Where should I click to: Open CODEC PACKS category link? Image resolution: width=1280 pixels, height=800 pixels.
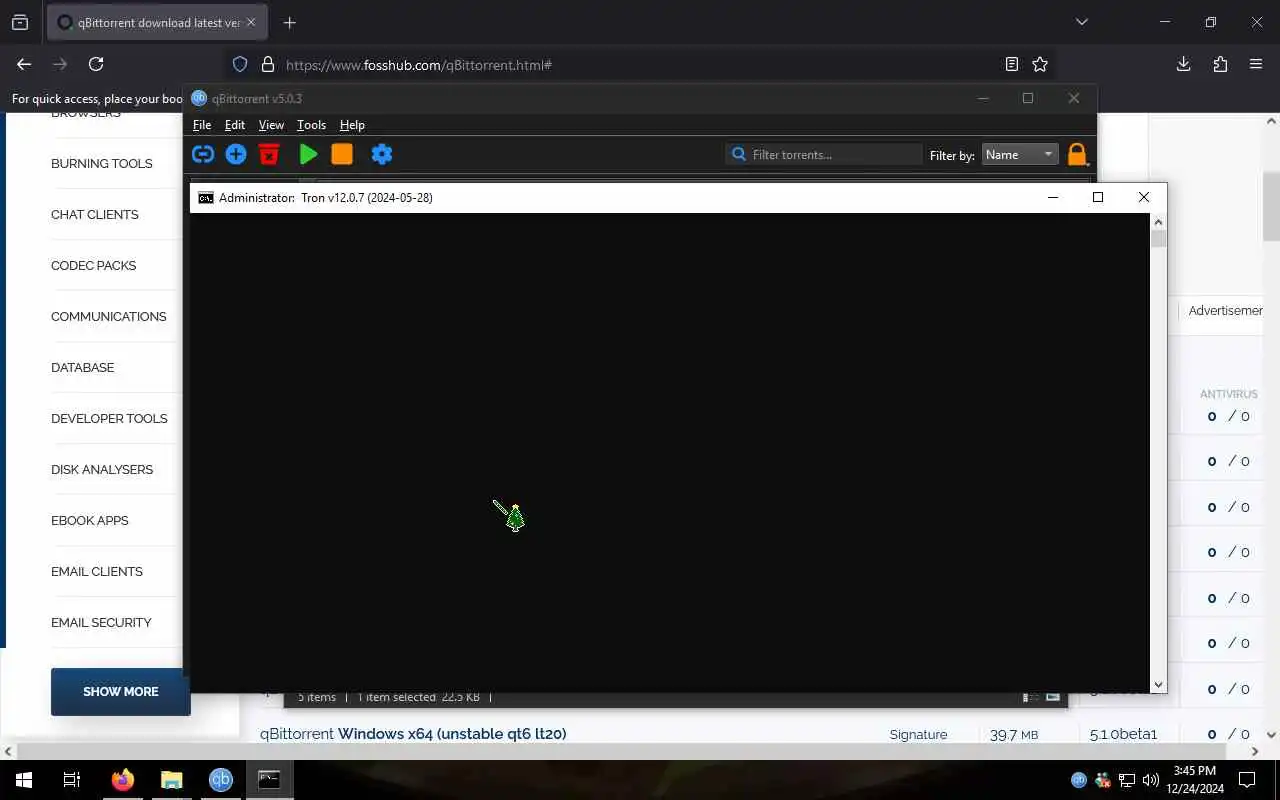click(x=93, y=265)
